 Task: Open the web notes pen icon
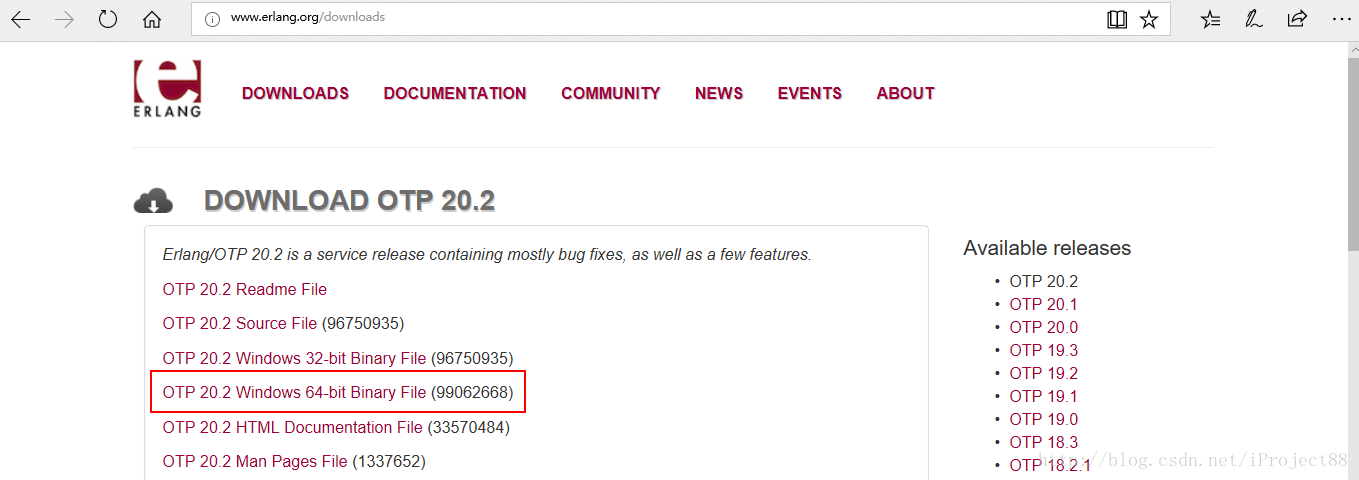1253,19
